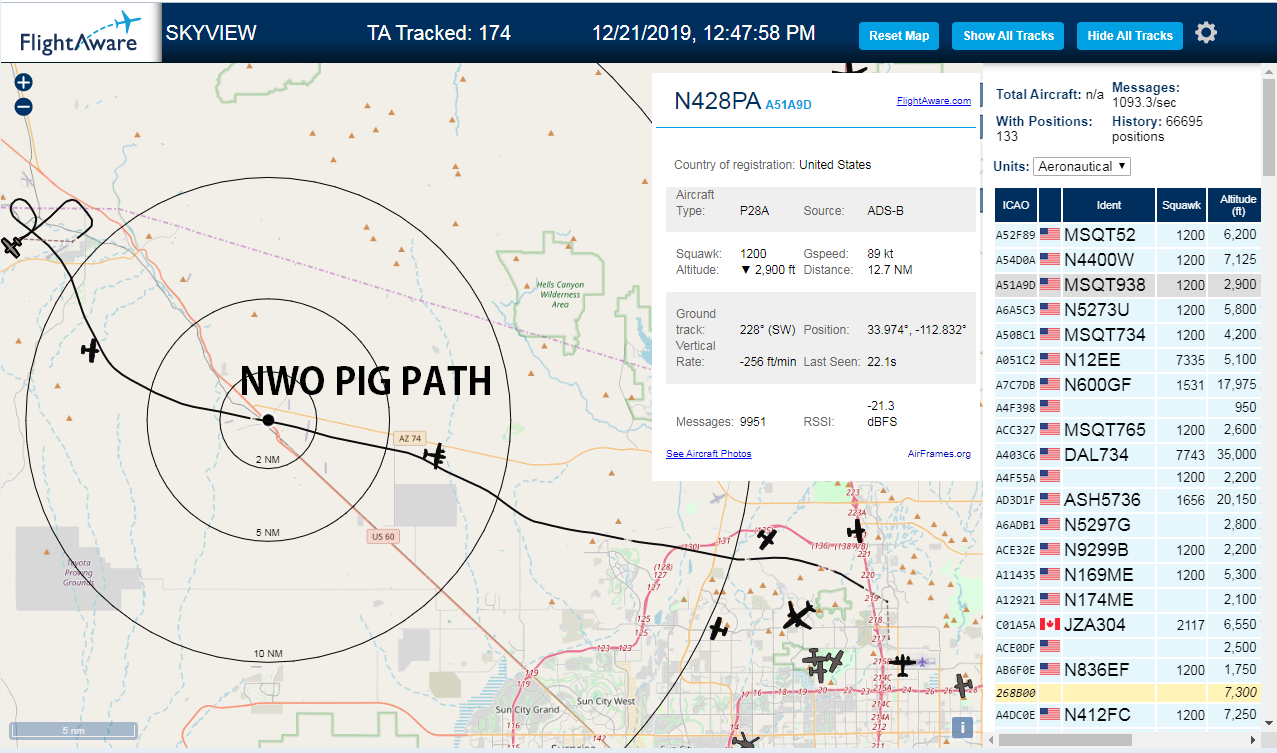Select the N600GF row
This screenshot has height=753, width=1277.
pyautogui.click(x=1128, y=383)
